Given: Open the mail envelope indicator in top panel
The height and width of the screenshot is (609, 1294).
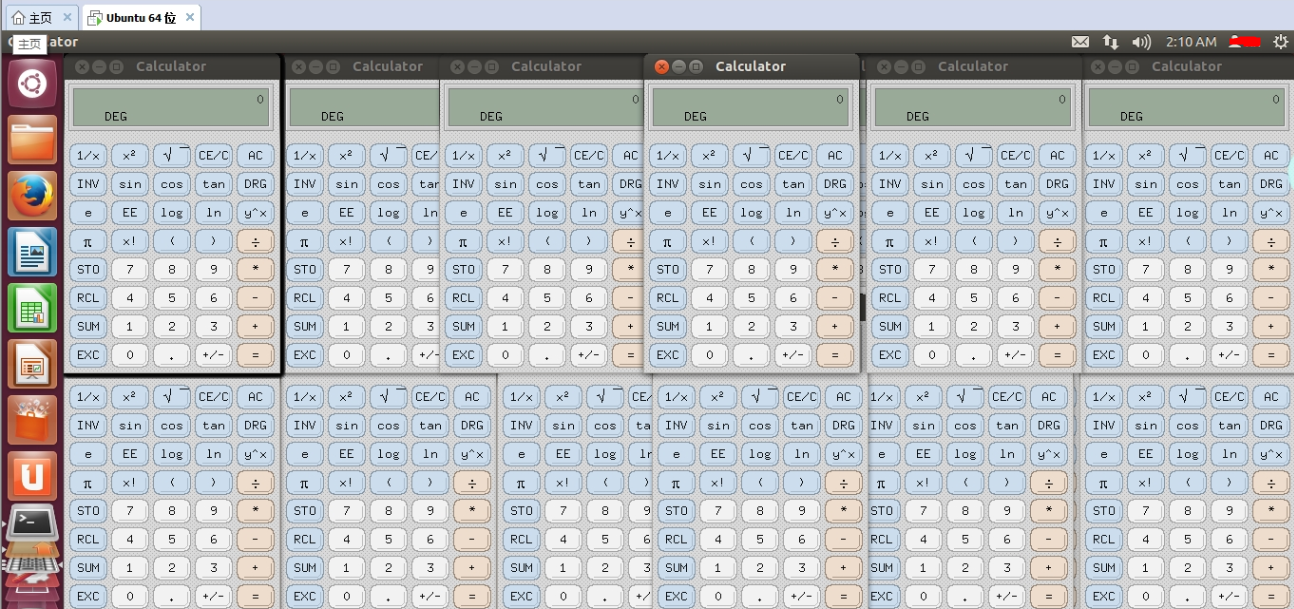Looking at the screenshot, I should point(1080,42).
